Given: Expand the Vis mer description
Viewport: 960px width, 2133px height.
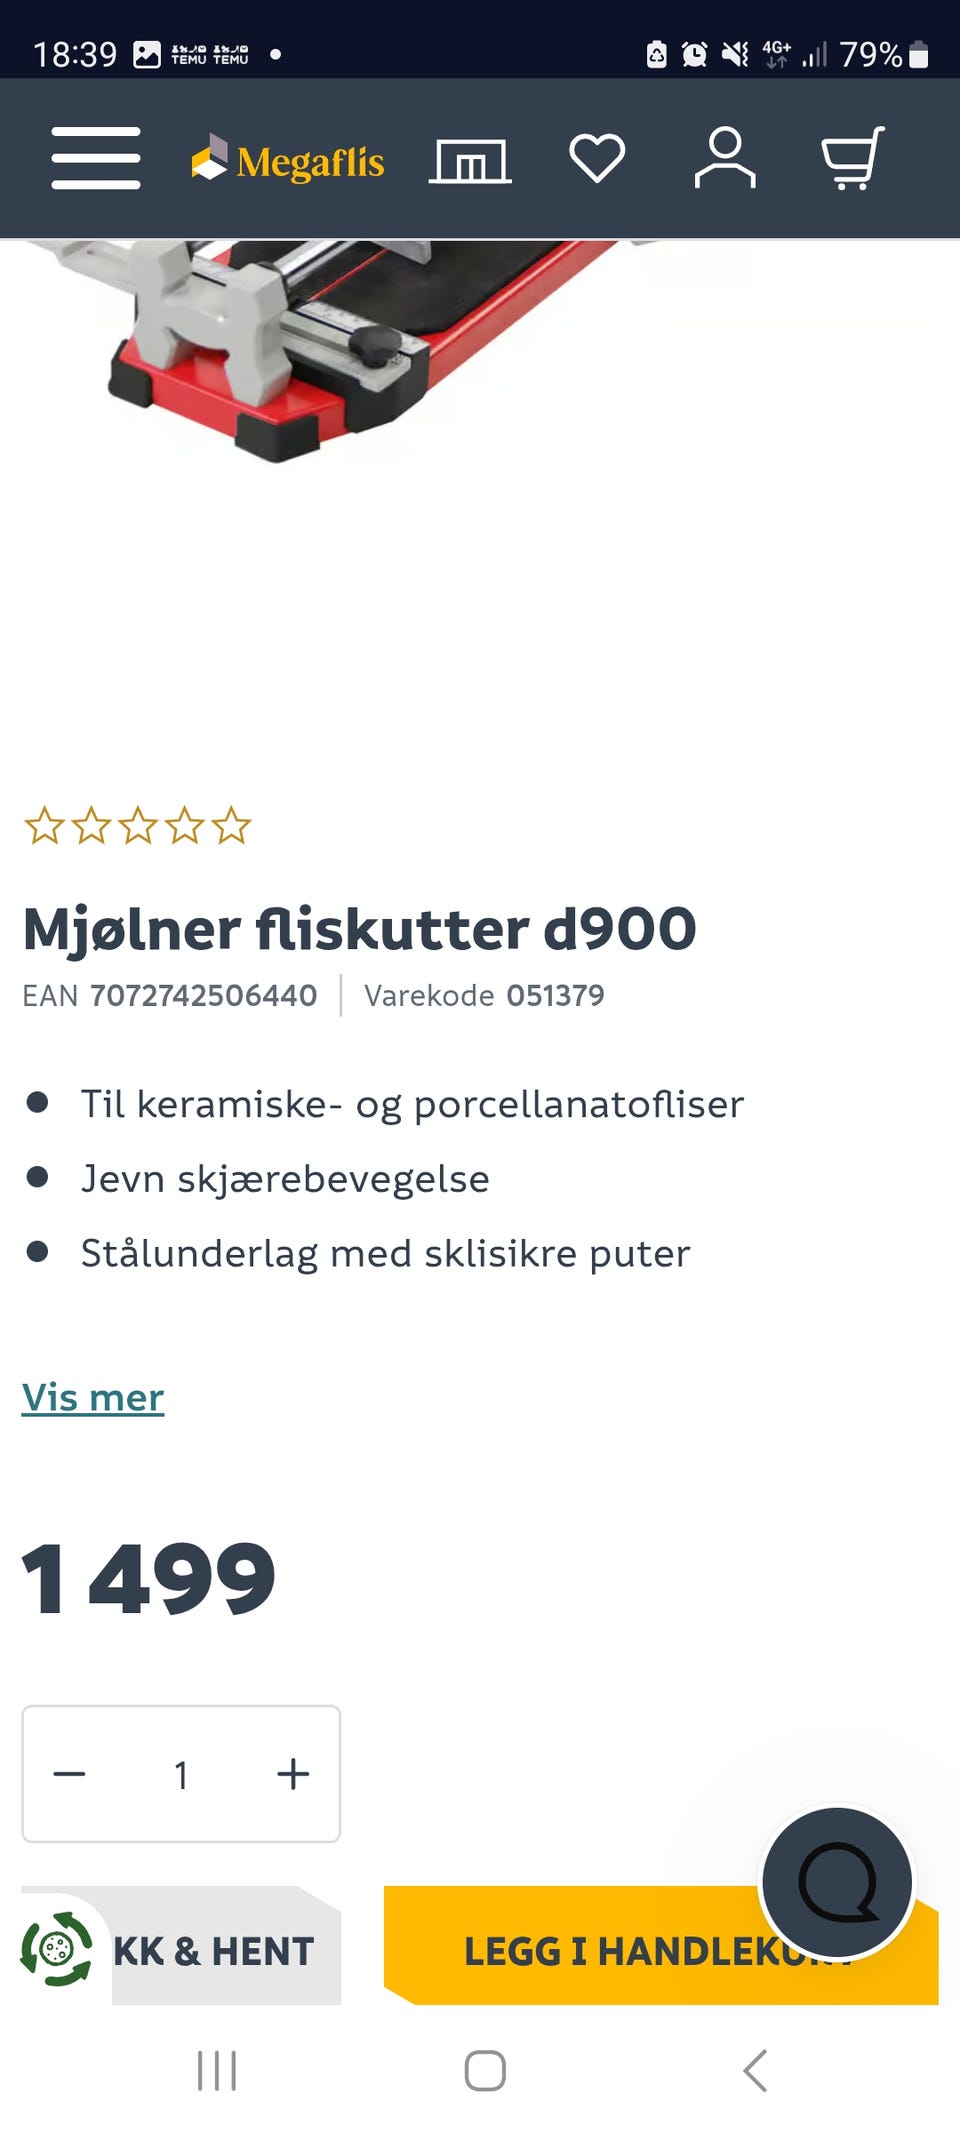Looking at the screenshot, I should 93,1397.
